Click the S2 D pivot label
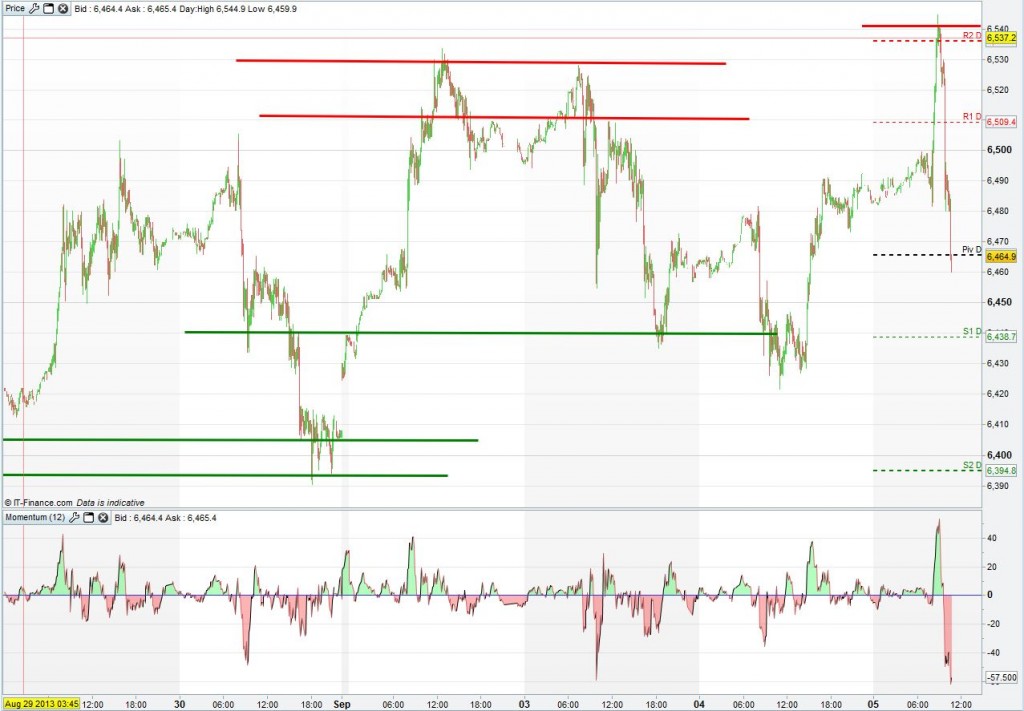The image size is (1024, 711). pyautogui.click(x=972, y=466)
